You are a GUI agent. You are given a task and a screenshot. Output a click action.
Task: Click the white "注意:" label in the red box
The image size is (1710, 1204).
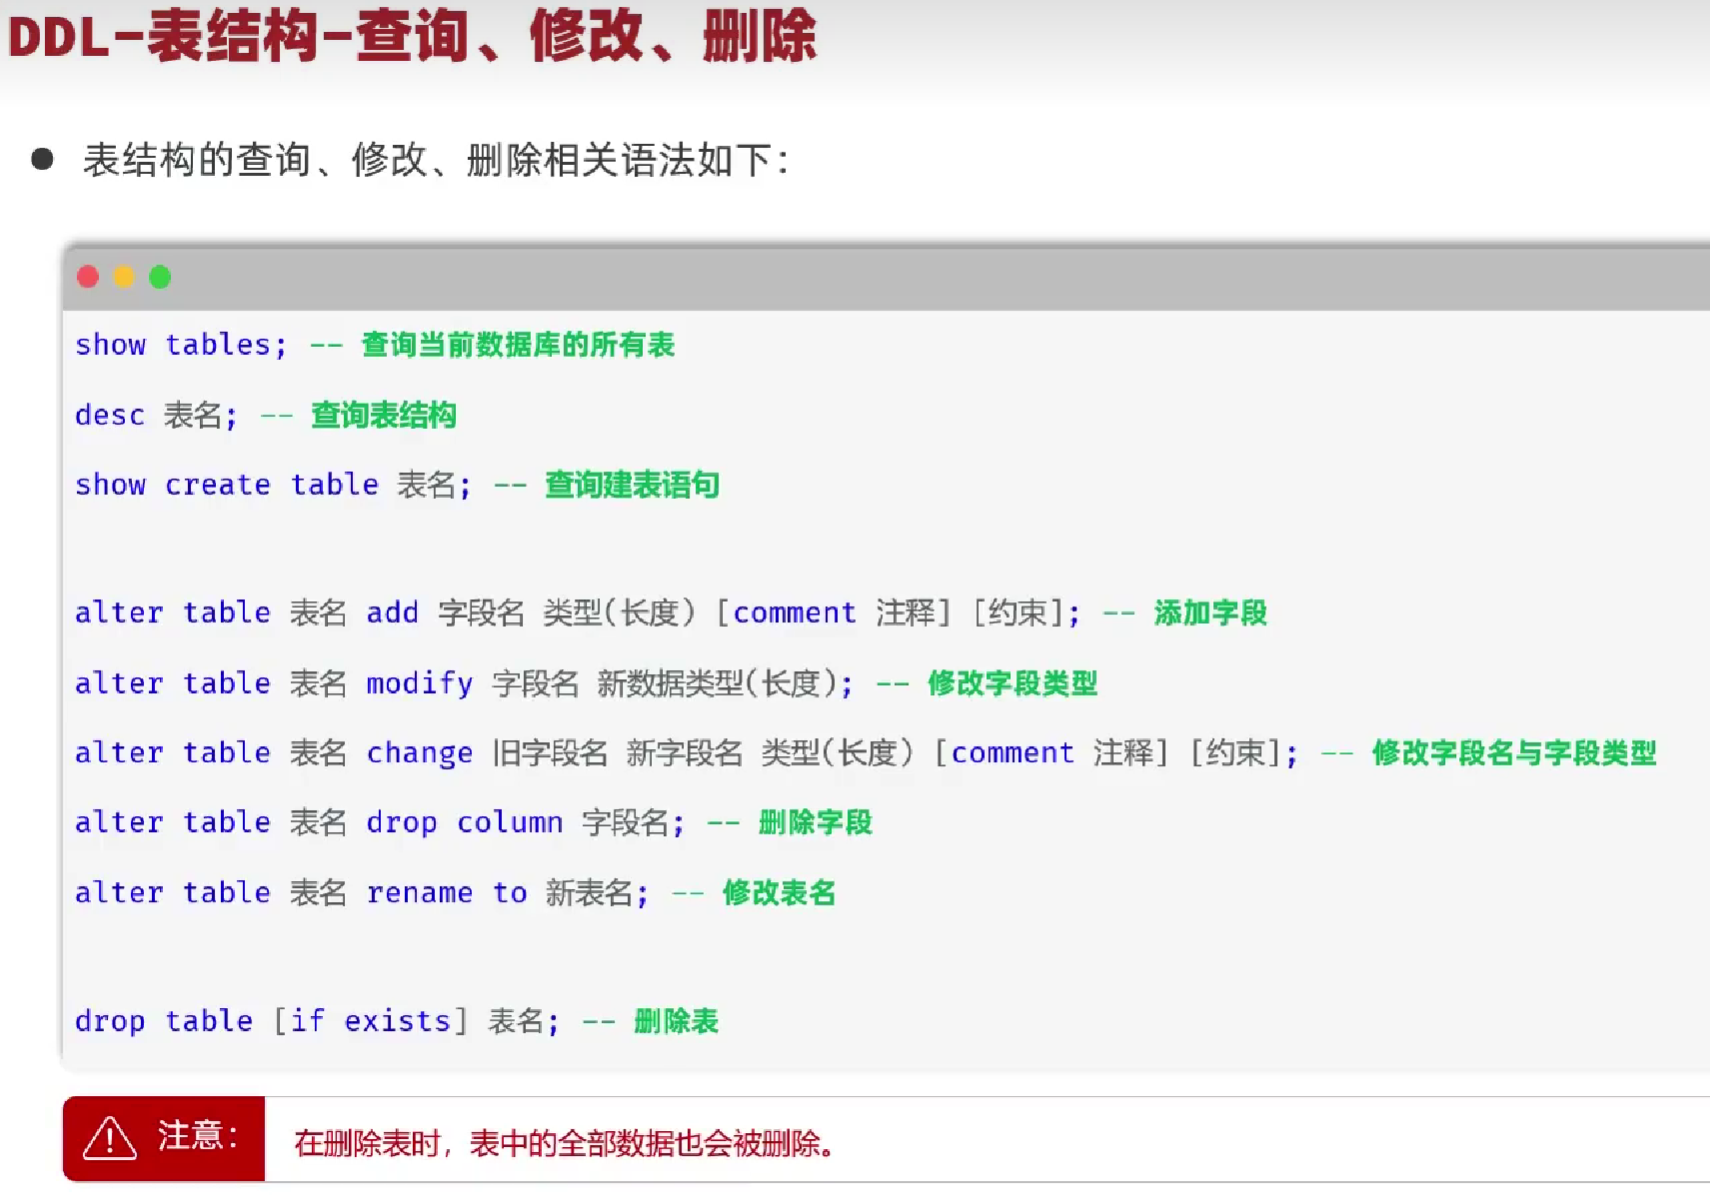click(x=198, y=1136)
